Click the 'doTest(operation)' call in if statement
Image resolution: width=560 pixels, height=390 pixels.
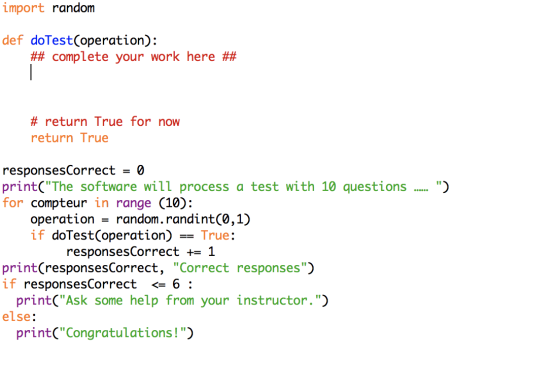pyautogui.click(x=112, y=235)
